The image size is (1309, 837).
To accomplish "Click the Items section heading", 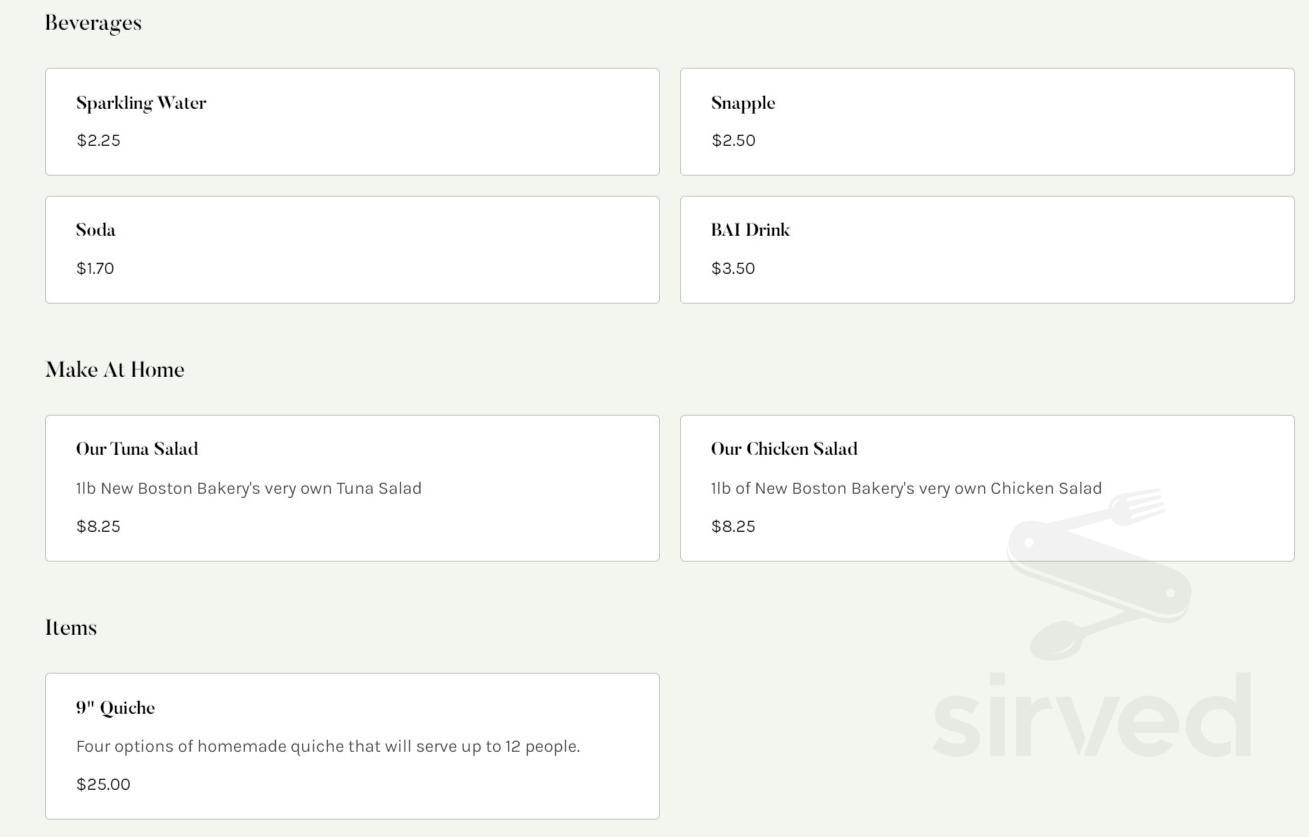I will [x=70, y=627].
